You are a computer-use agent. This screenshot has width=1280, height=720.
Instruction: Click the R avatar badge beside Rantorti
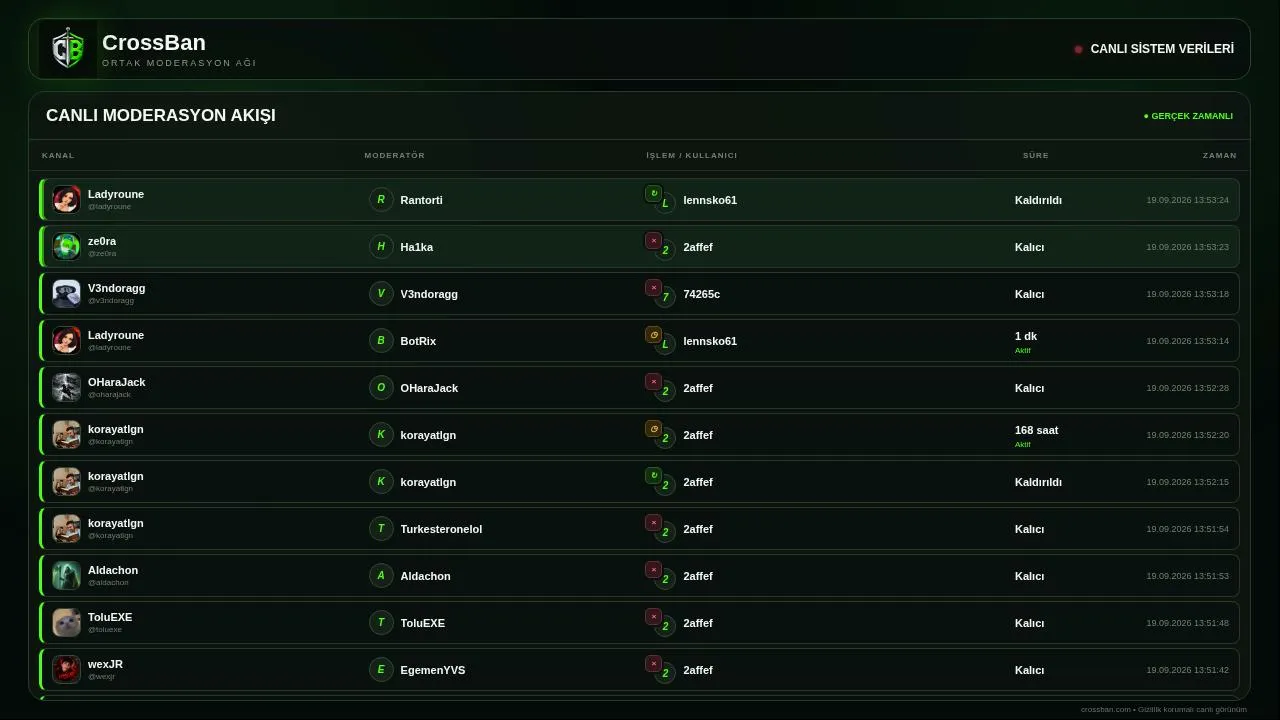pos(381,200)
